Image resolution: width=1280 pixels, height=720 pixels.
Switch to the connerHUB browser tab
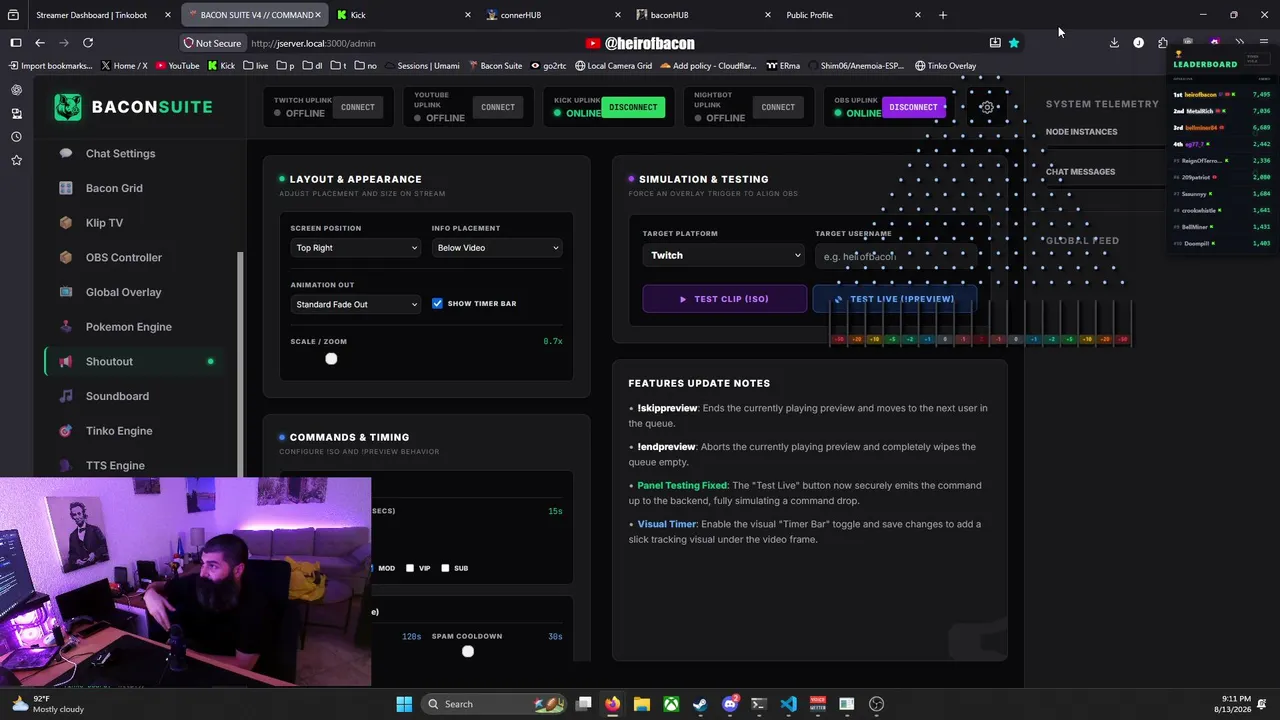pyautogui.click(x=555, y=15)
